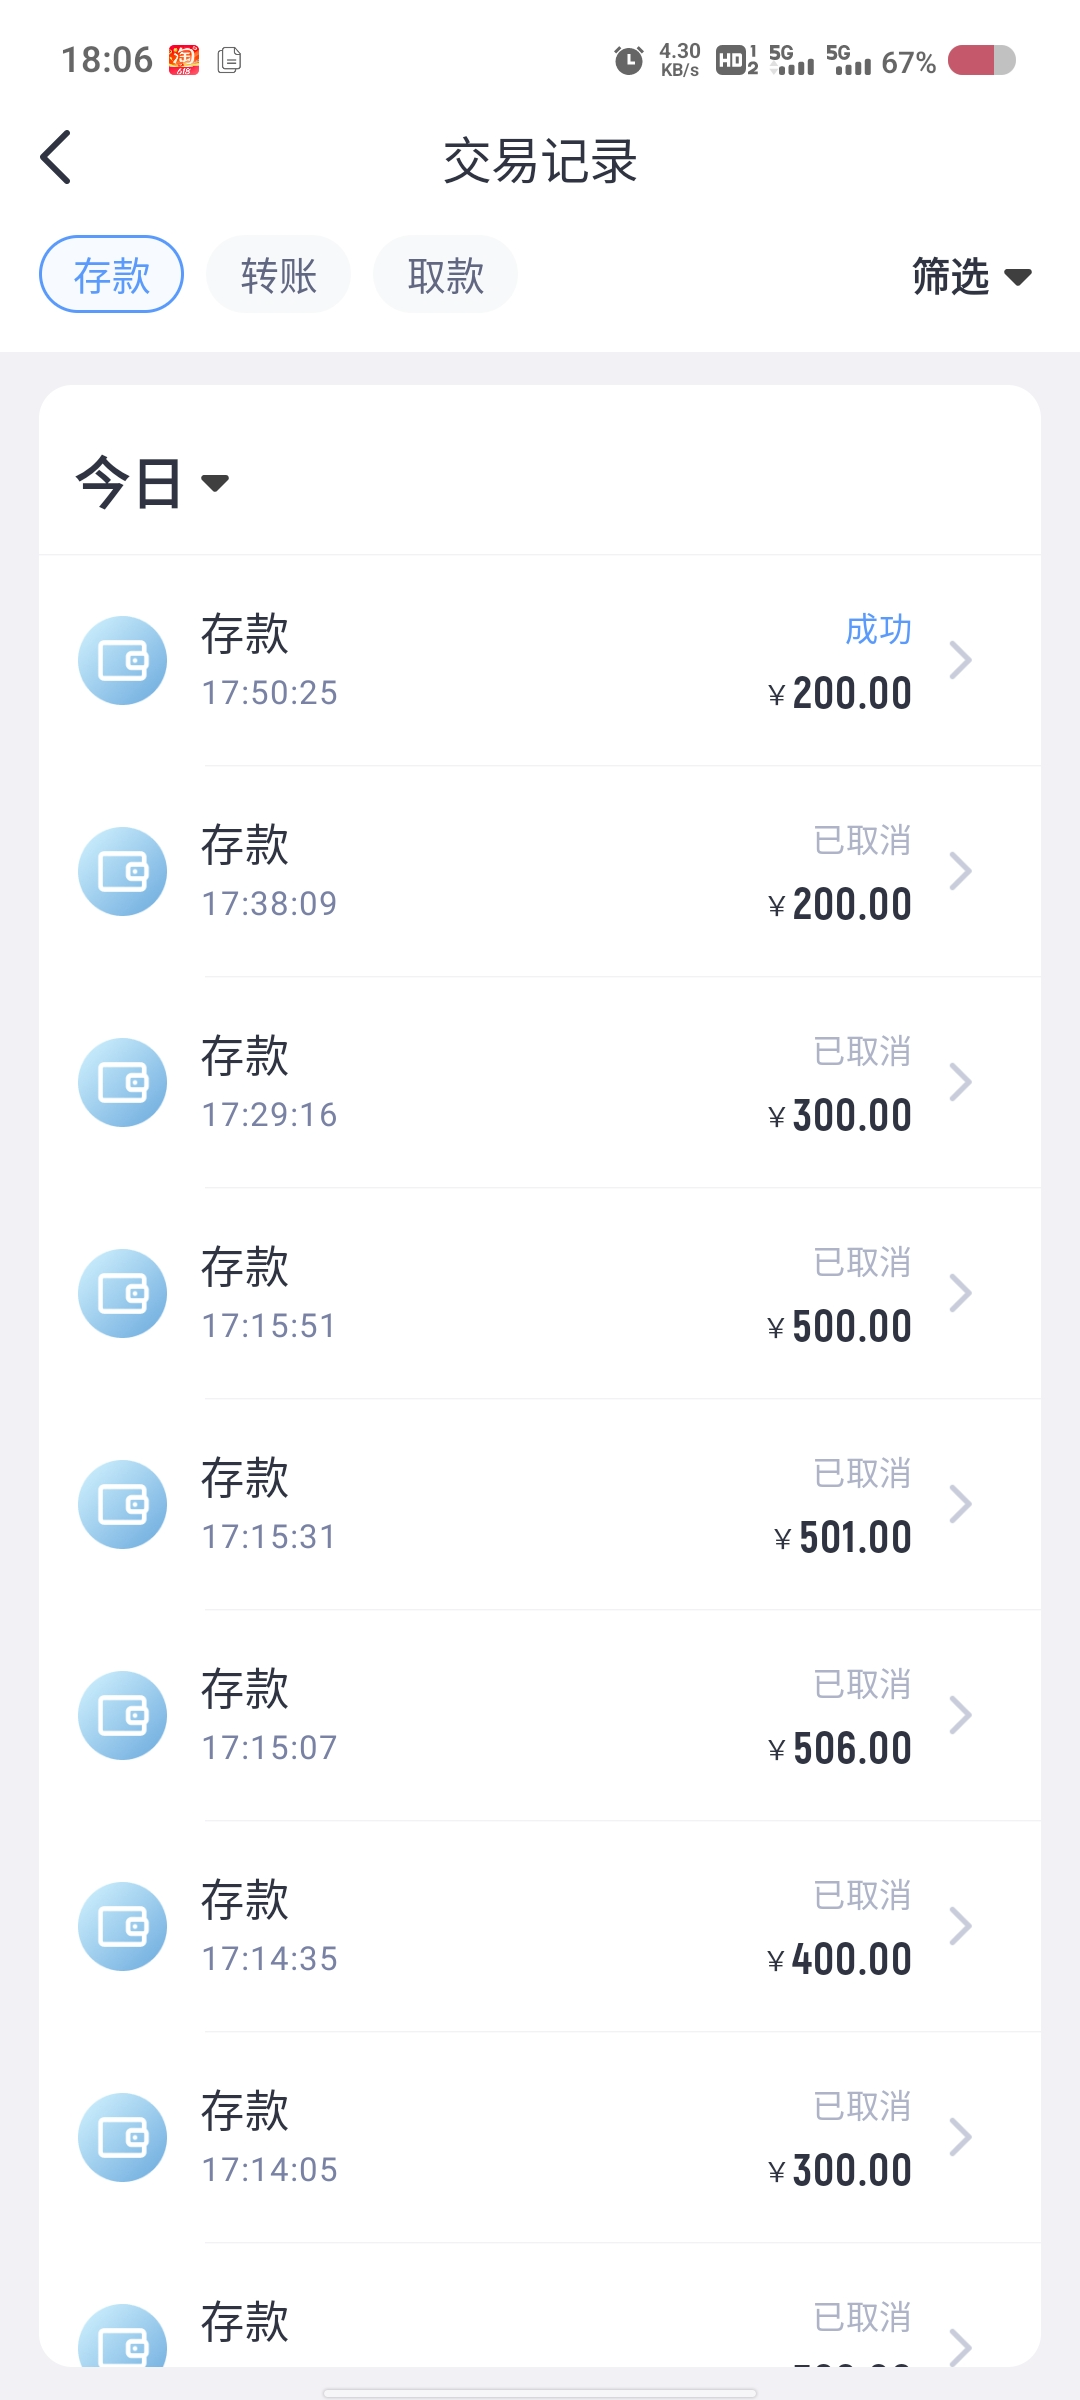Open the cancelled ¥400.00 deposit record
This screenshot has height=2400, width=1080.
point(540,1927)
